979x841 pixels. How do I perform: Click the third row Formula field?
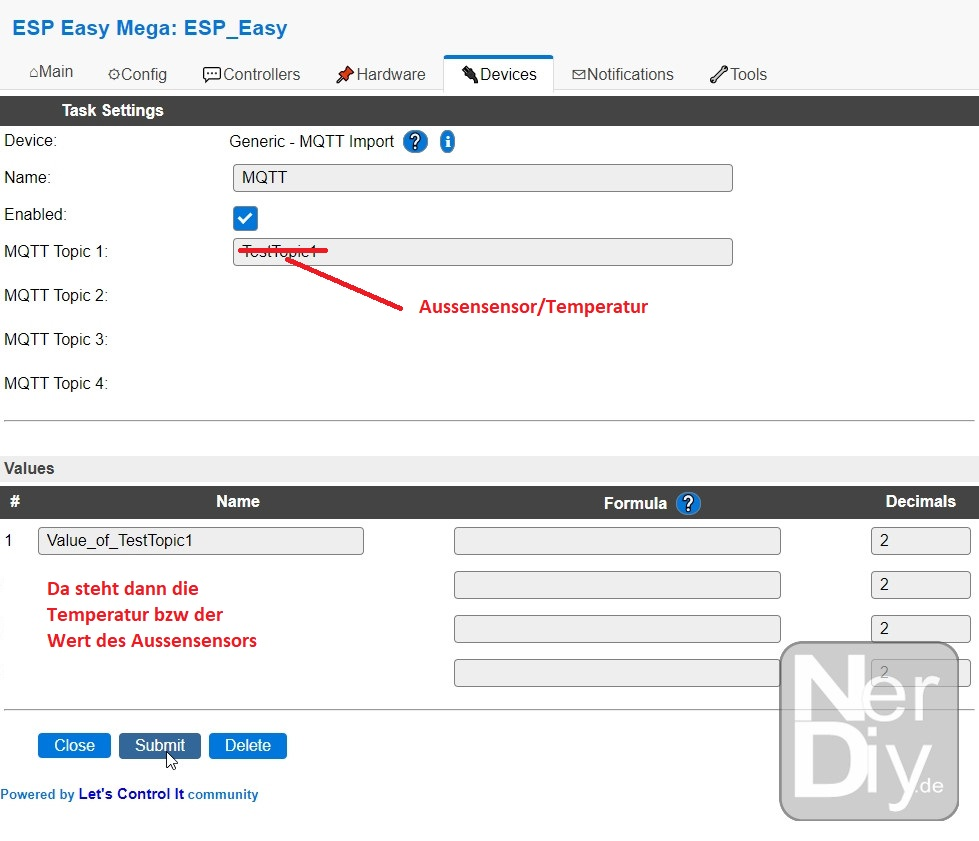click(617, 629)
